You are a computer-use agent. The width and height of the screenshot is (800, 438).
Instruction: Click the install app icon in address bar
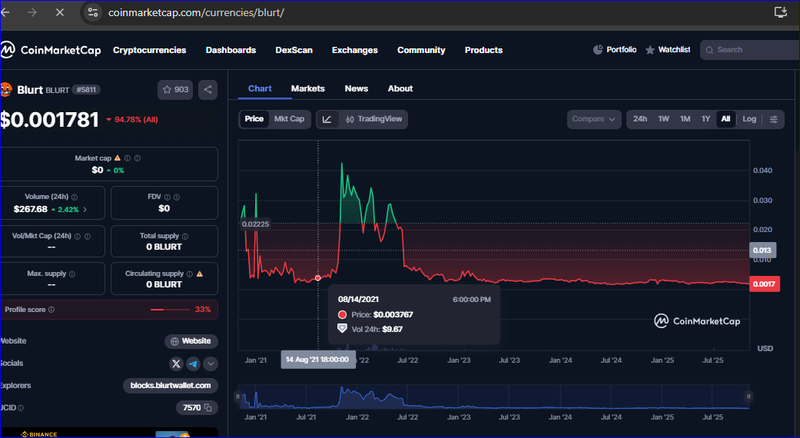coord(780,12)
